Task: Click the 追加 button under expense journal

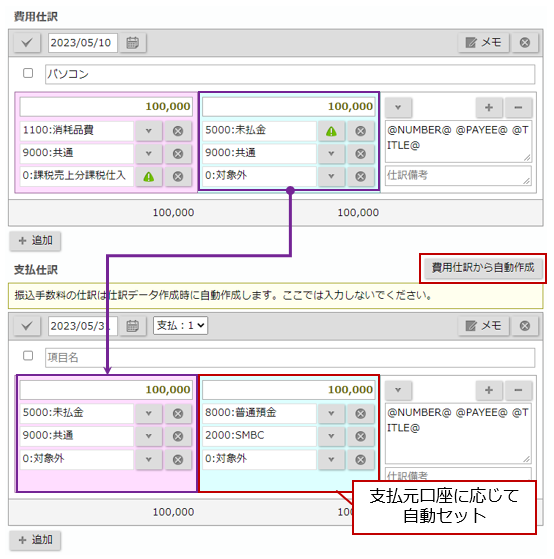Action: (x=35, y=241)
